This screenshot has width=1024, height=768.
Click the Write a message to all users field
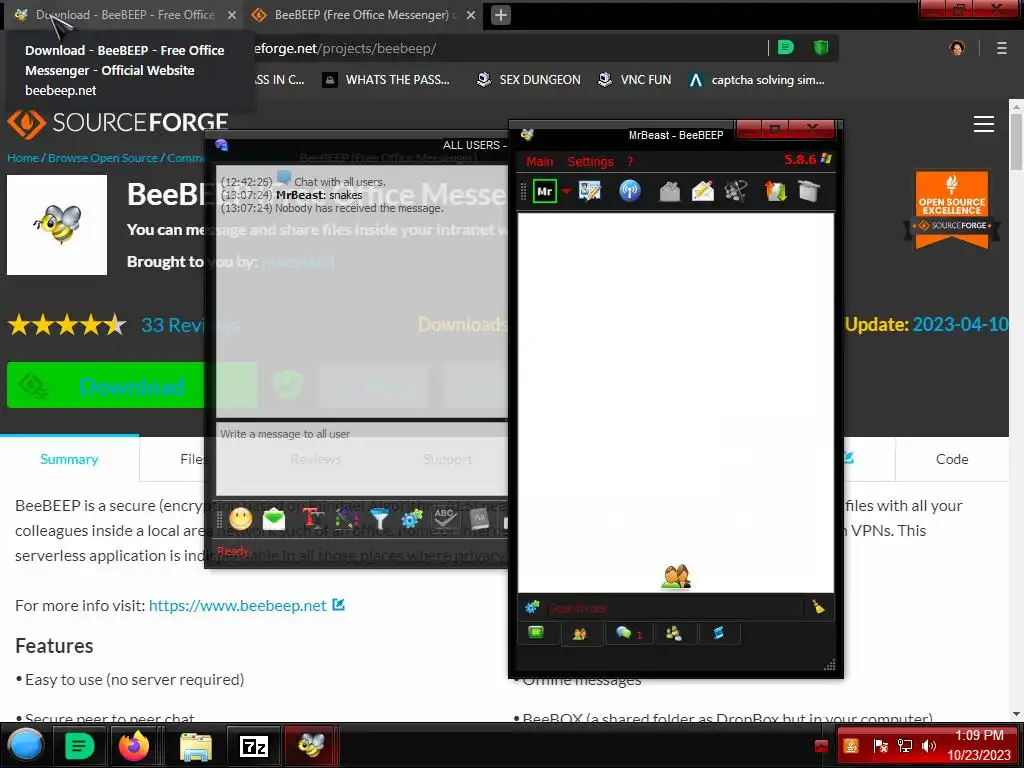click(x=362, y=459)
